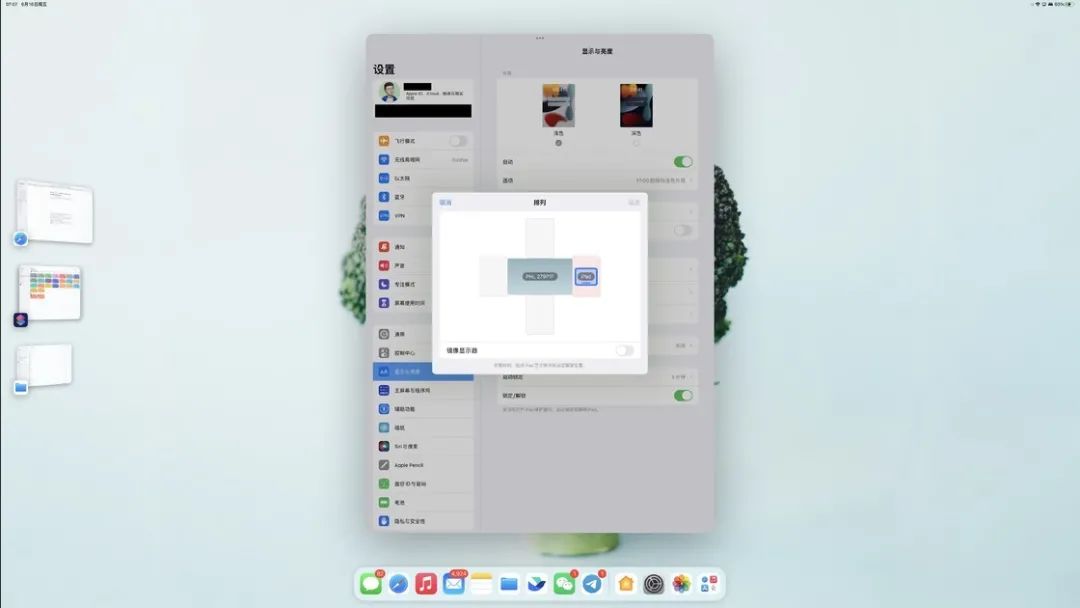The width and height of the screenshot is (1080, 608).
Task: Select the 深色 (Dark) appearance radio button
Action: (x=636, y=143)
